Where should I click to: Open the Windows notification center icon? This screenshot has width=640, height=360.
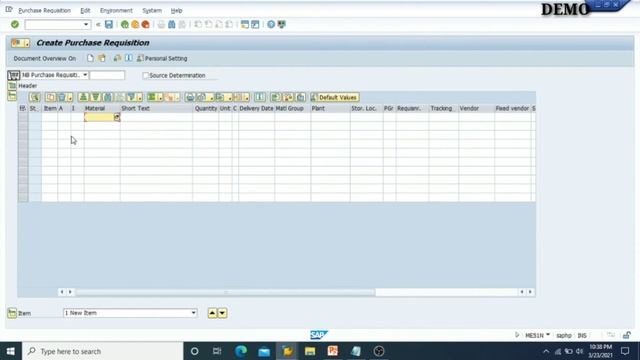click(625, 351)
